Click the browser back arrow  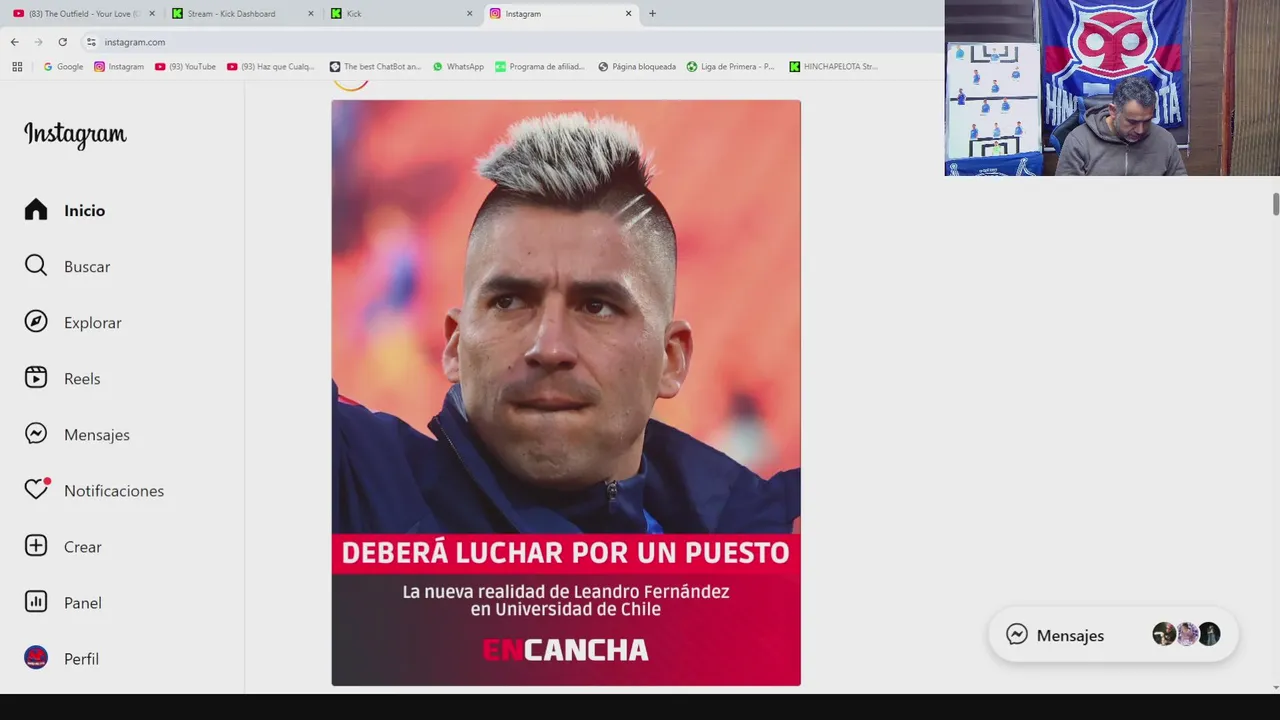pyautogui.click(x=14, y=42)
